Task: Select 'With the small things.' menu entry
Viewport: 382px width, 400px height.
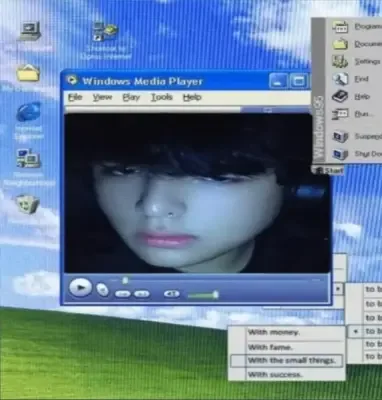Action: coord(287,361)
